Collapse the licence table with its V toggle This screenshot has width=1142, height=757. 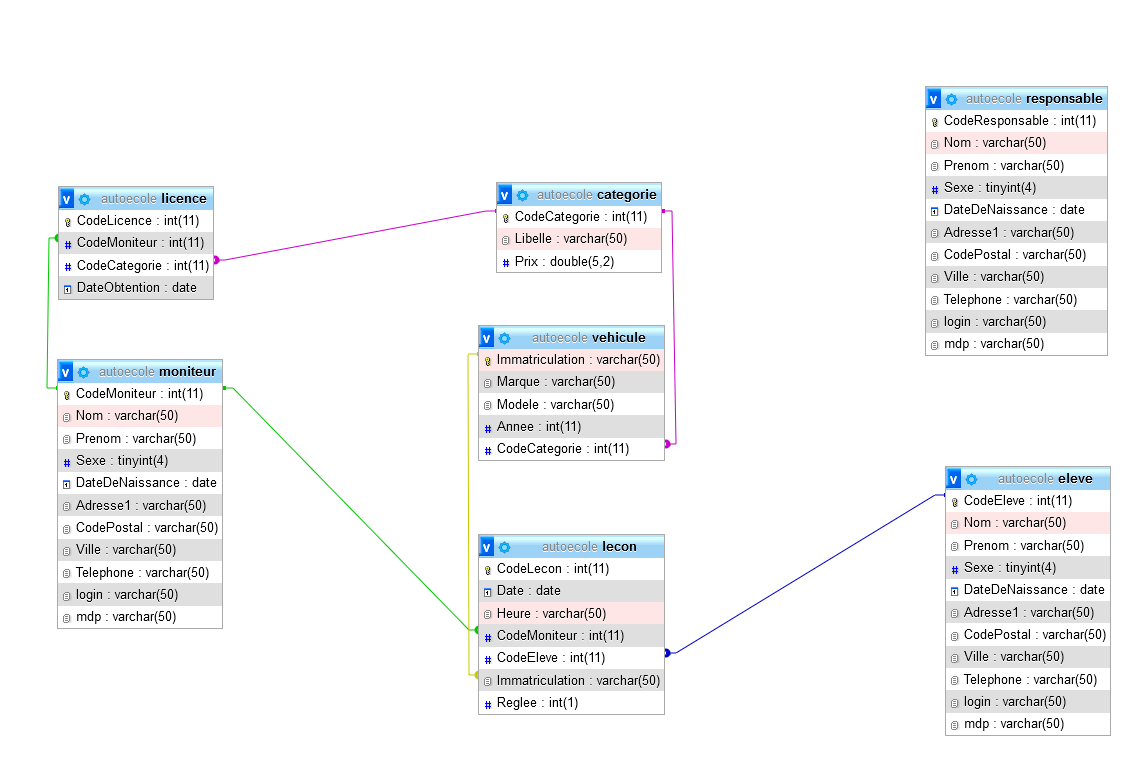pyautogui.click(x=67, y=199)
